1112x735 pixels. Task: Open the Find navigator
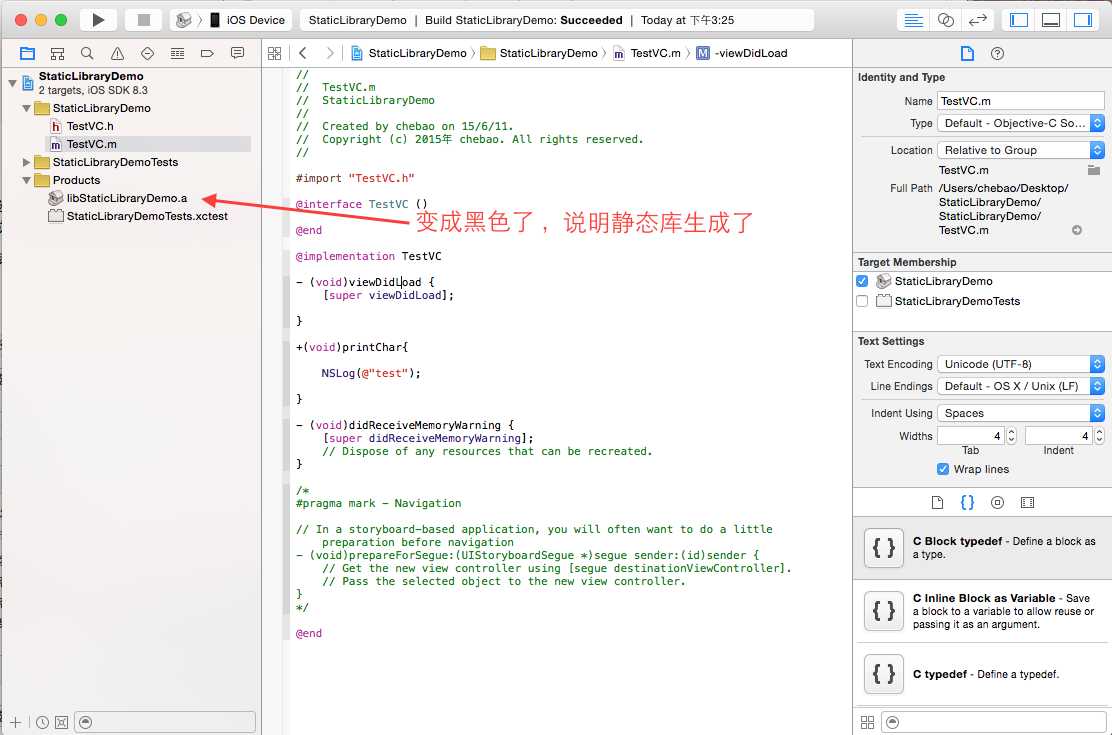click(87, 53)
